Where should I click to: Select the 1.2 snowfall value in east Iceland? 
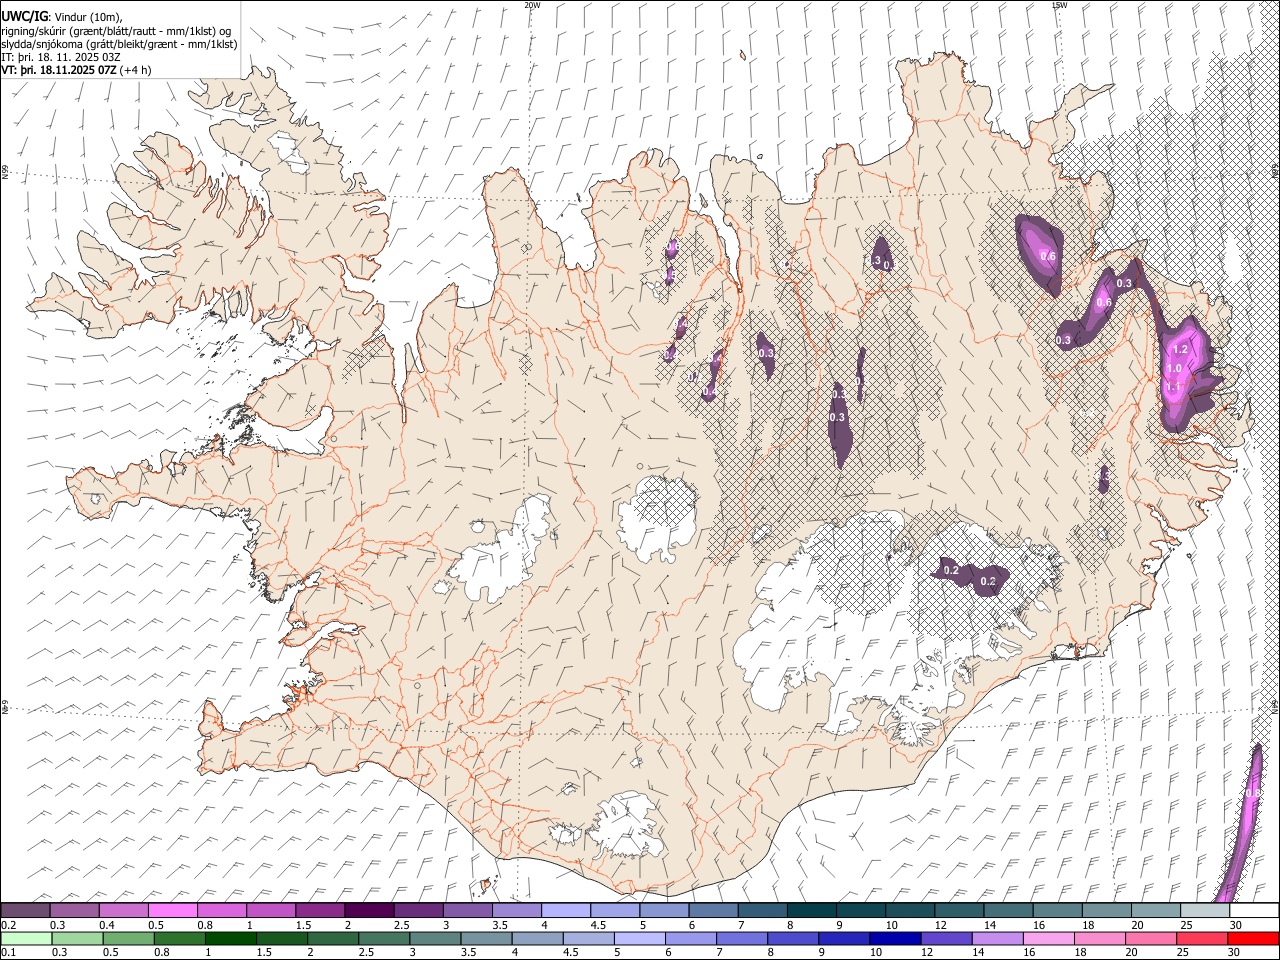(1179, 350)
